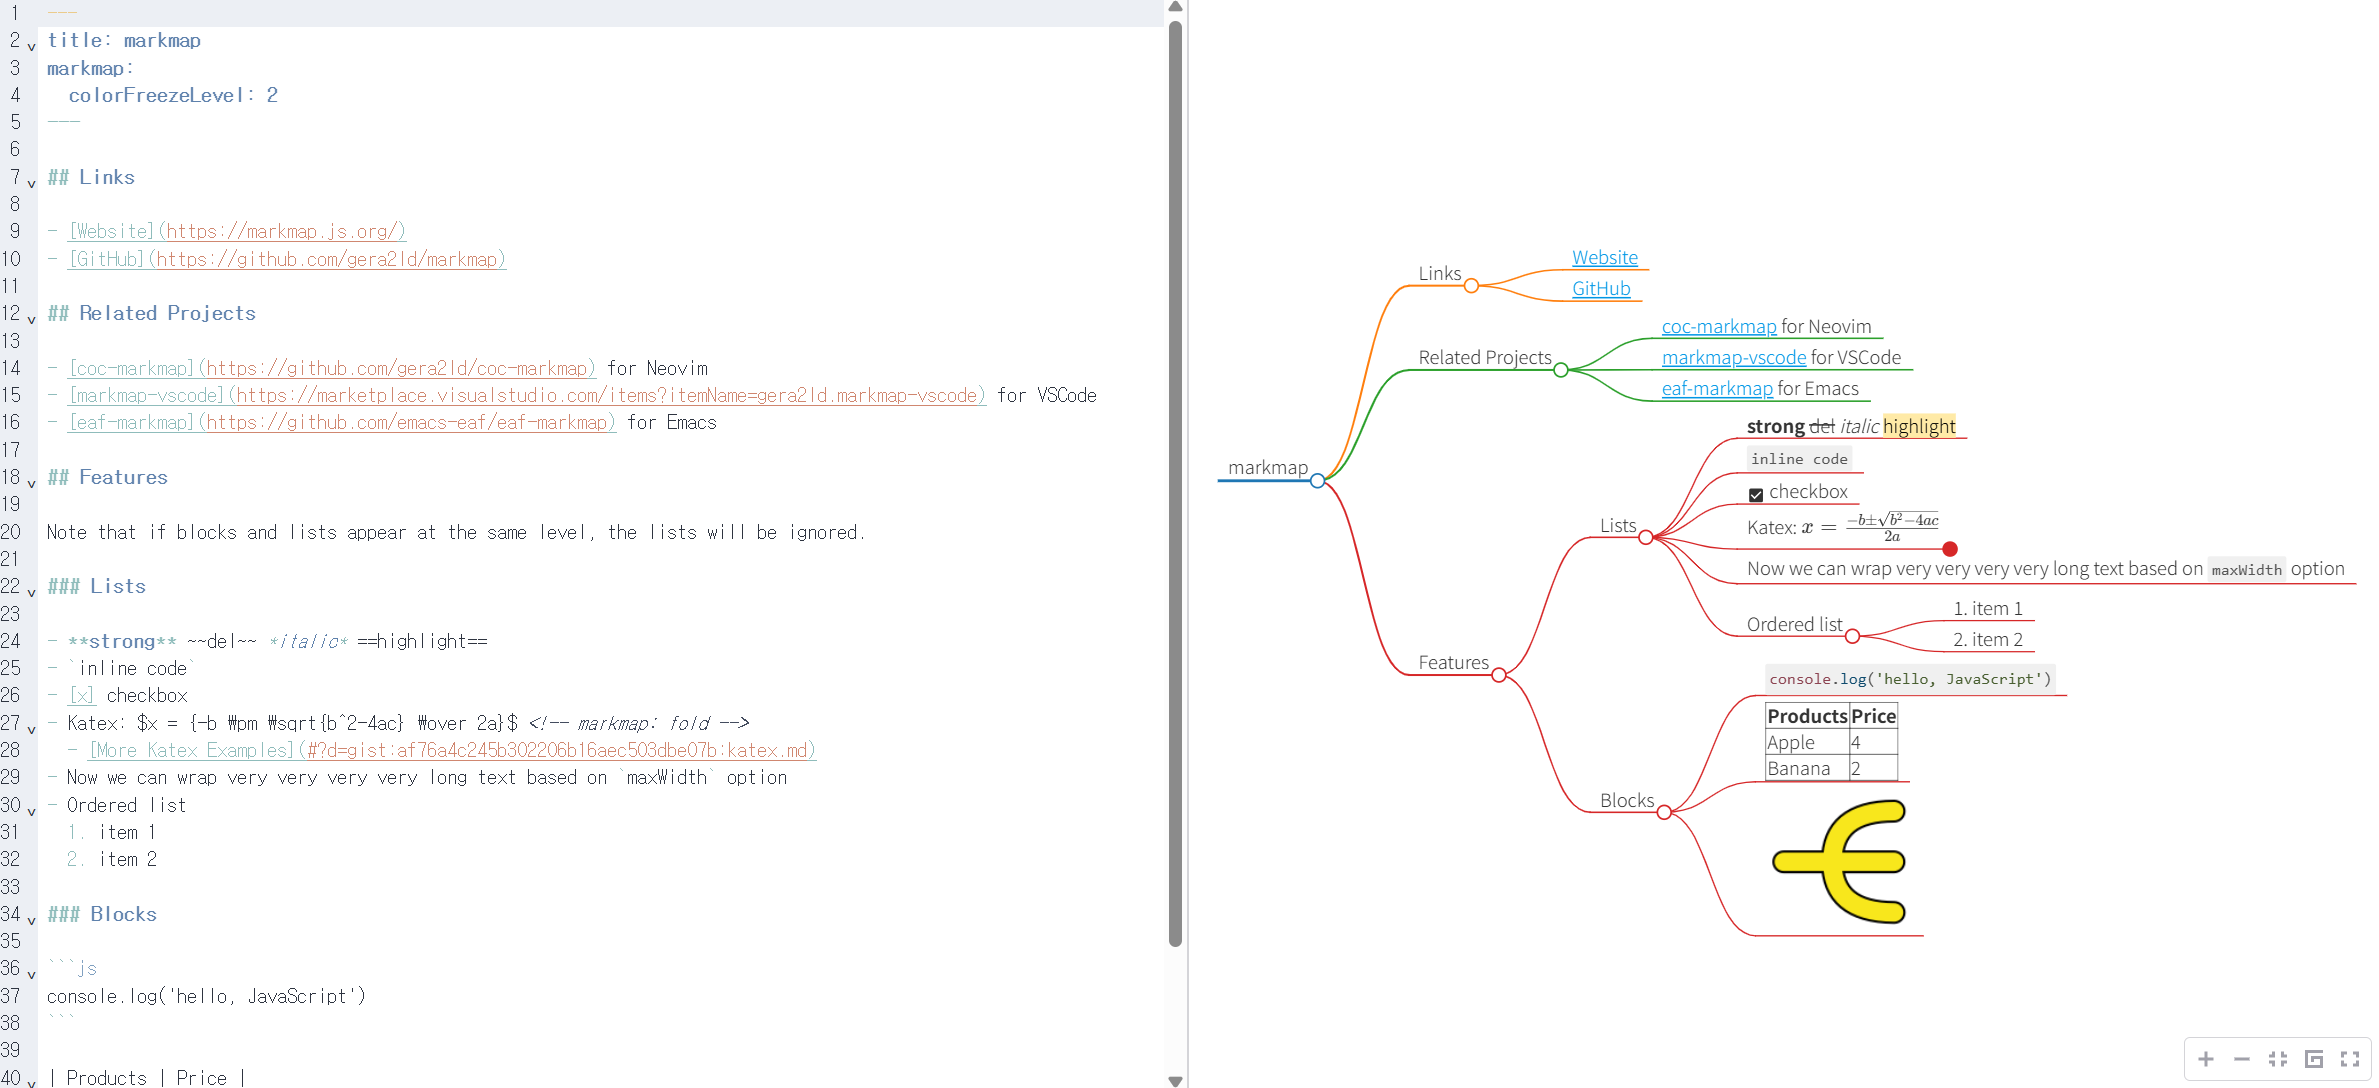Image resolution: width=2379 pixels, height=1088 pixels.
Task: Click the [Website] markdown link in editor
Action: (x=237, y=231)
